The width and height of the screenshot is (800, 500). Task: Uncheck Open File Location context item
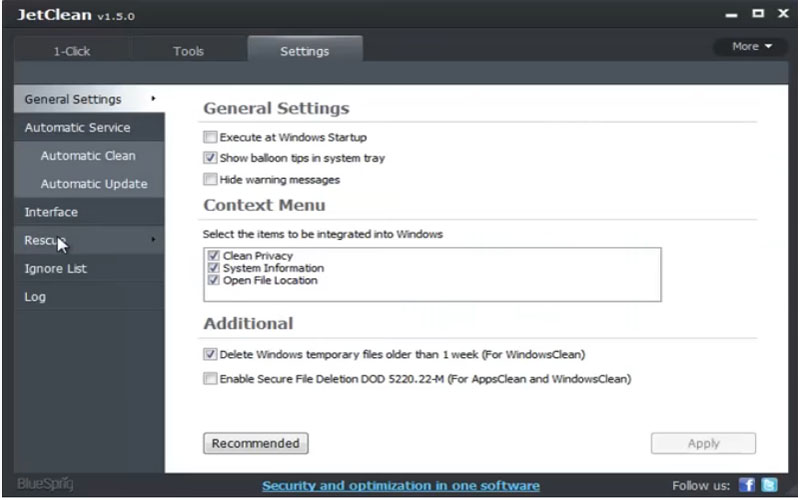(x=214, y=280)
